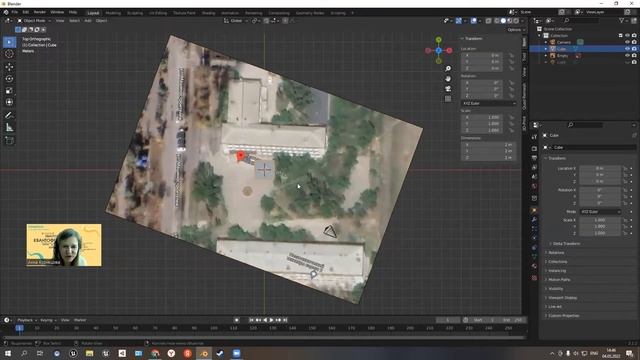This screenshot has width=640, height=360.
Task: Expand the Delta Transform panel
Action: [x=566, y=244]
